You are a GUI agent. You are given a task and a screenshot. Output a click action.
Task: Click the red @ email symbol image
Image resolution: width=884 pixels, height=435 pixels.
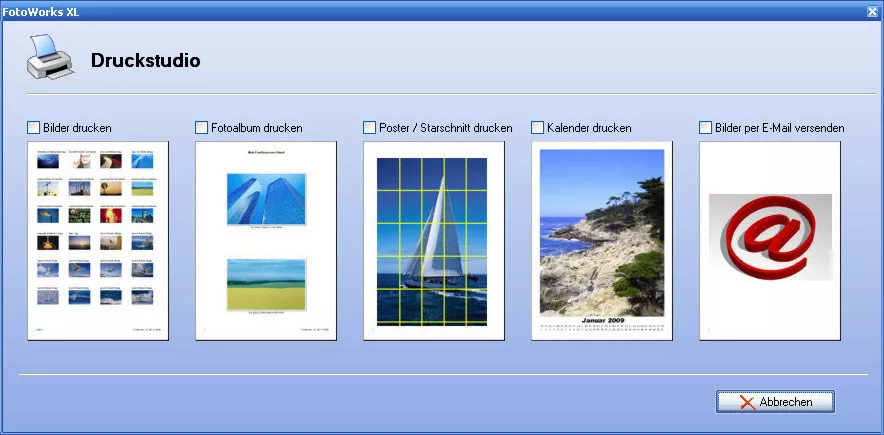(x=769, y=240)
